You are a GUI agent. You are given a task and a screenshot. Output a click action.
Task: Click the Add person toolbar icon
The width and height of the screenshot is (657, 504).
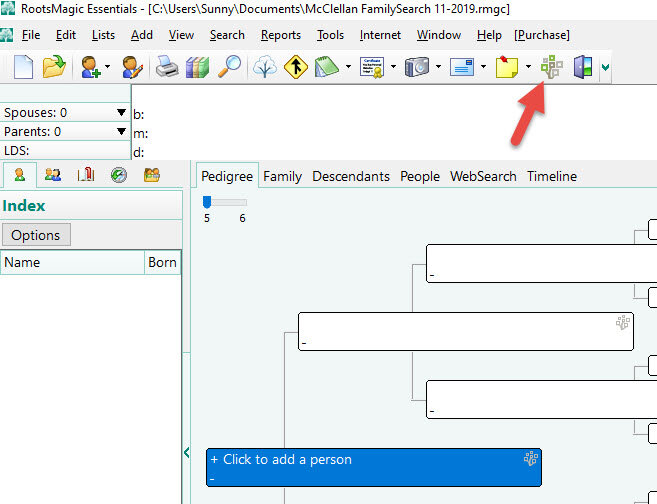(91, 67)
